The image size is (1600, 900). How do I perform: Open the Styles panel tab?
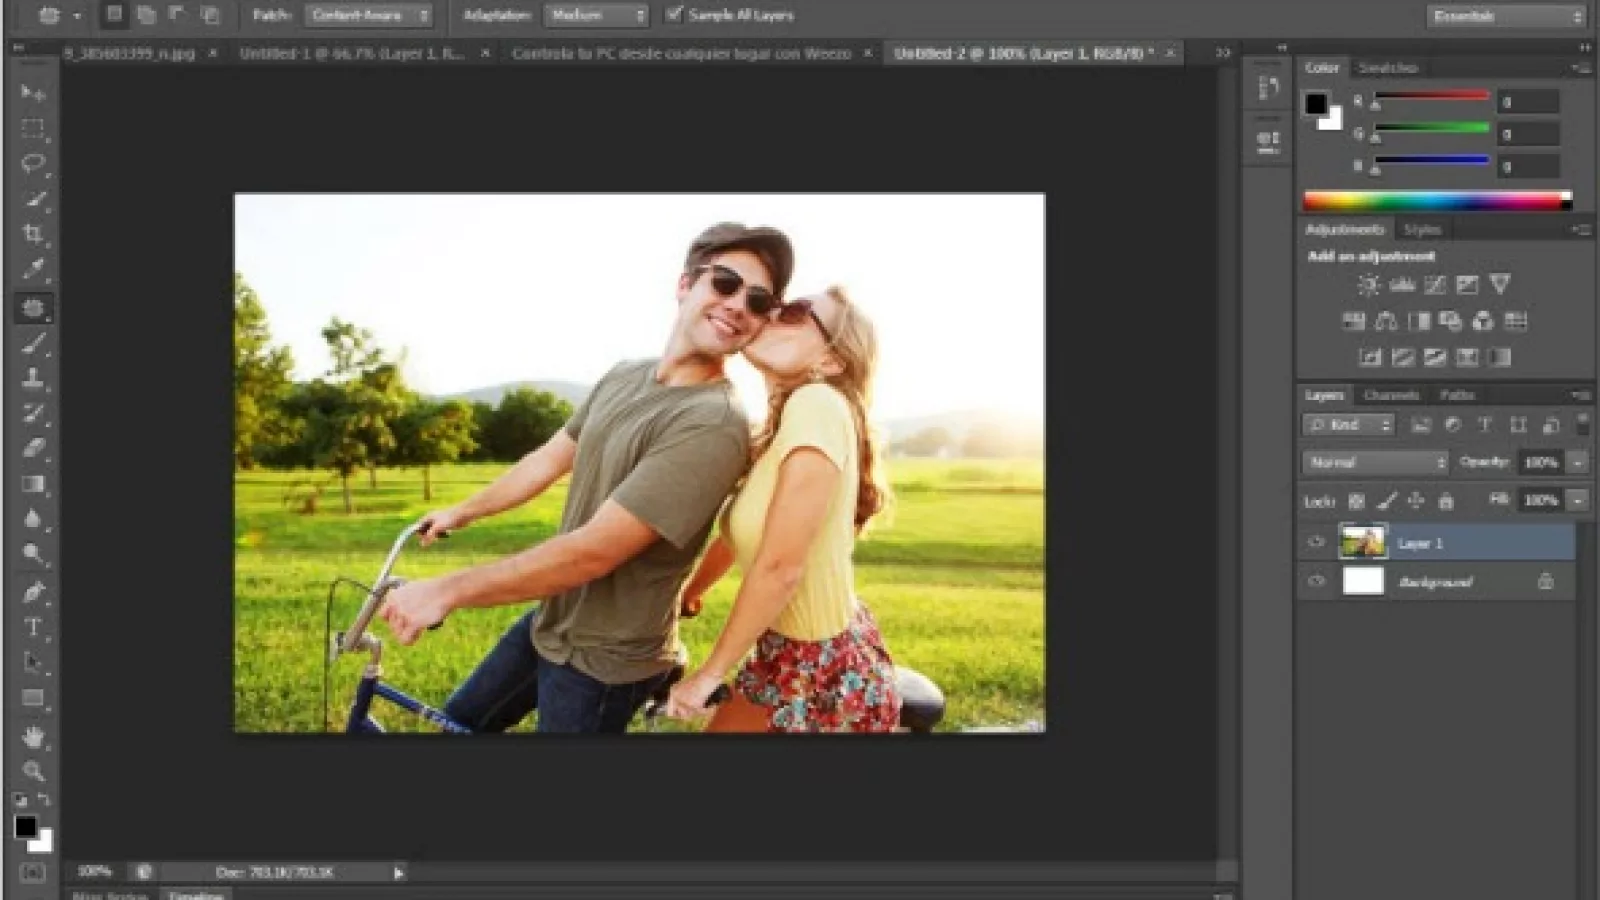pos(1421,229)
